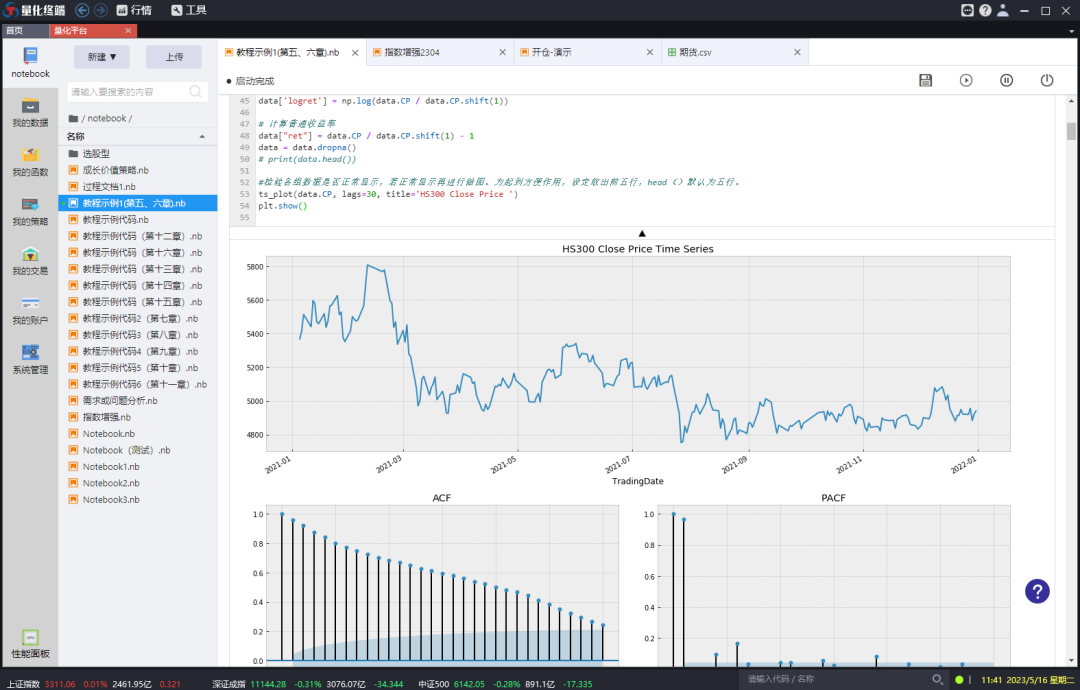Open the 选股型 folder

(x=96, y=153)
